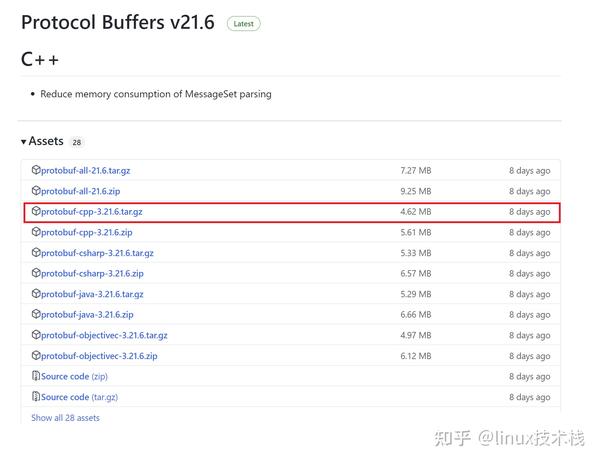Click file-zip icon beside Source code (tar.gz)
The width and height of the screenshot is (600, 462).
tap(36, 397)
